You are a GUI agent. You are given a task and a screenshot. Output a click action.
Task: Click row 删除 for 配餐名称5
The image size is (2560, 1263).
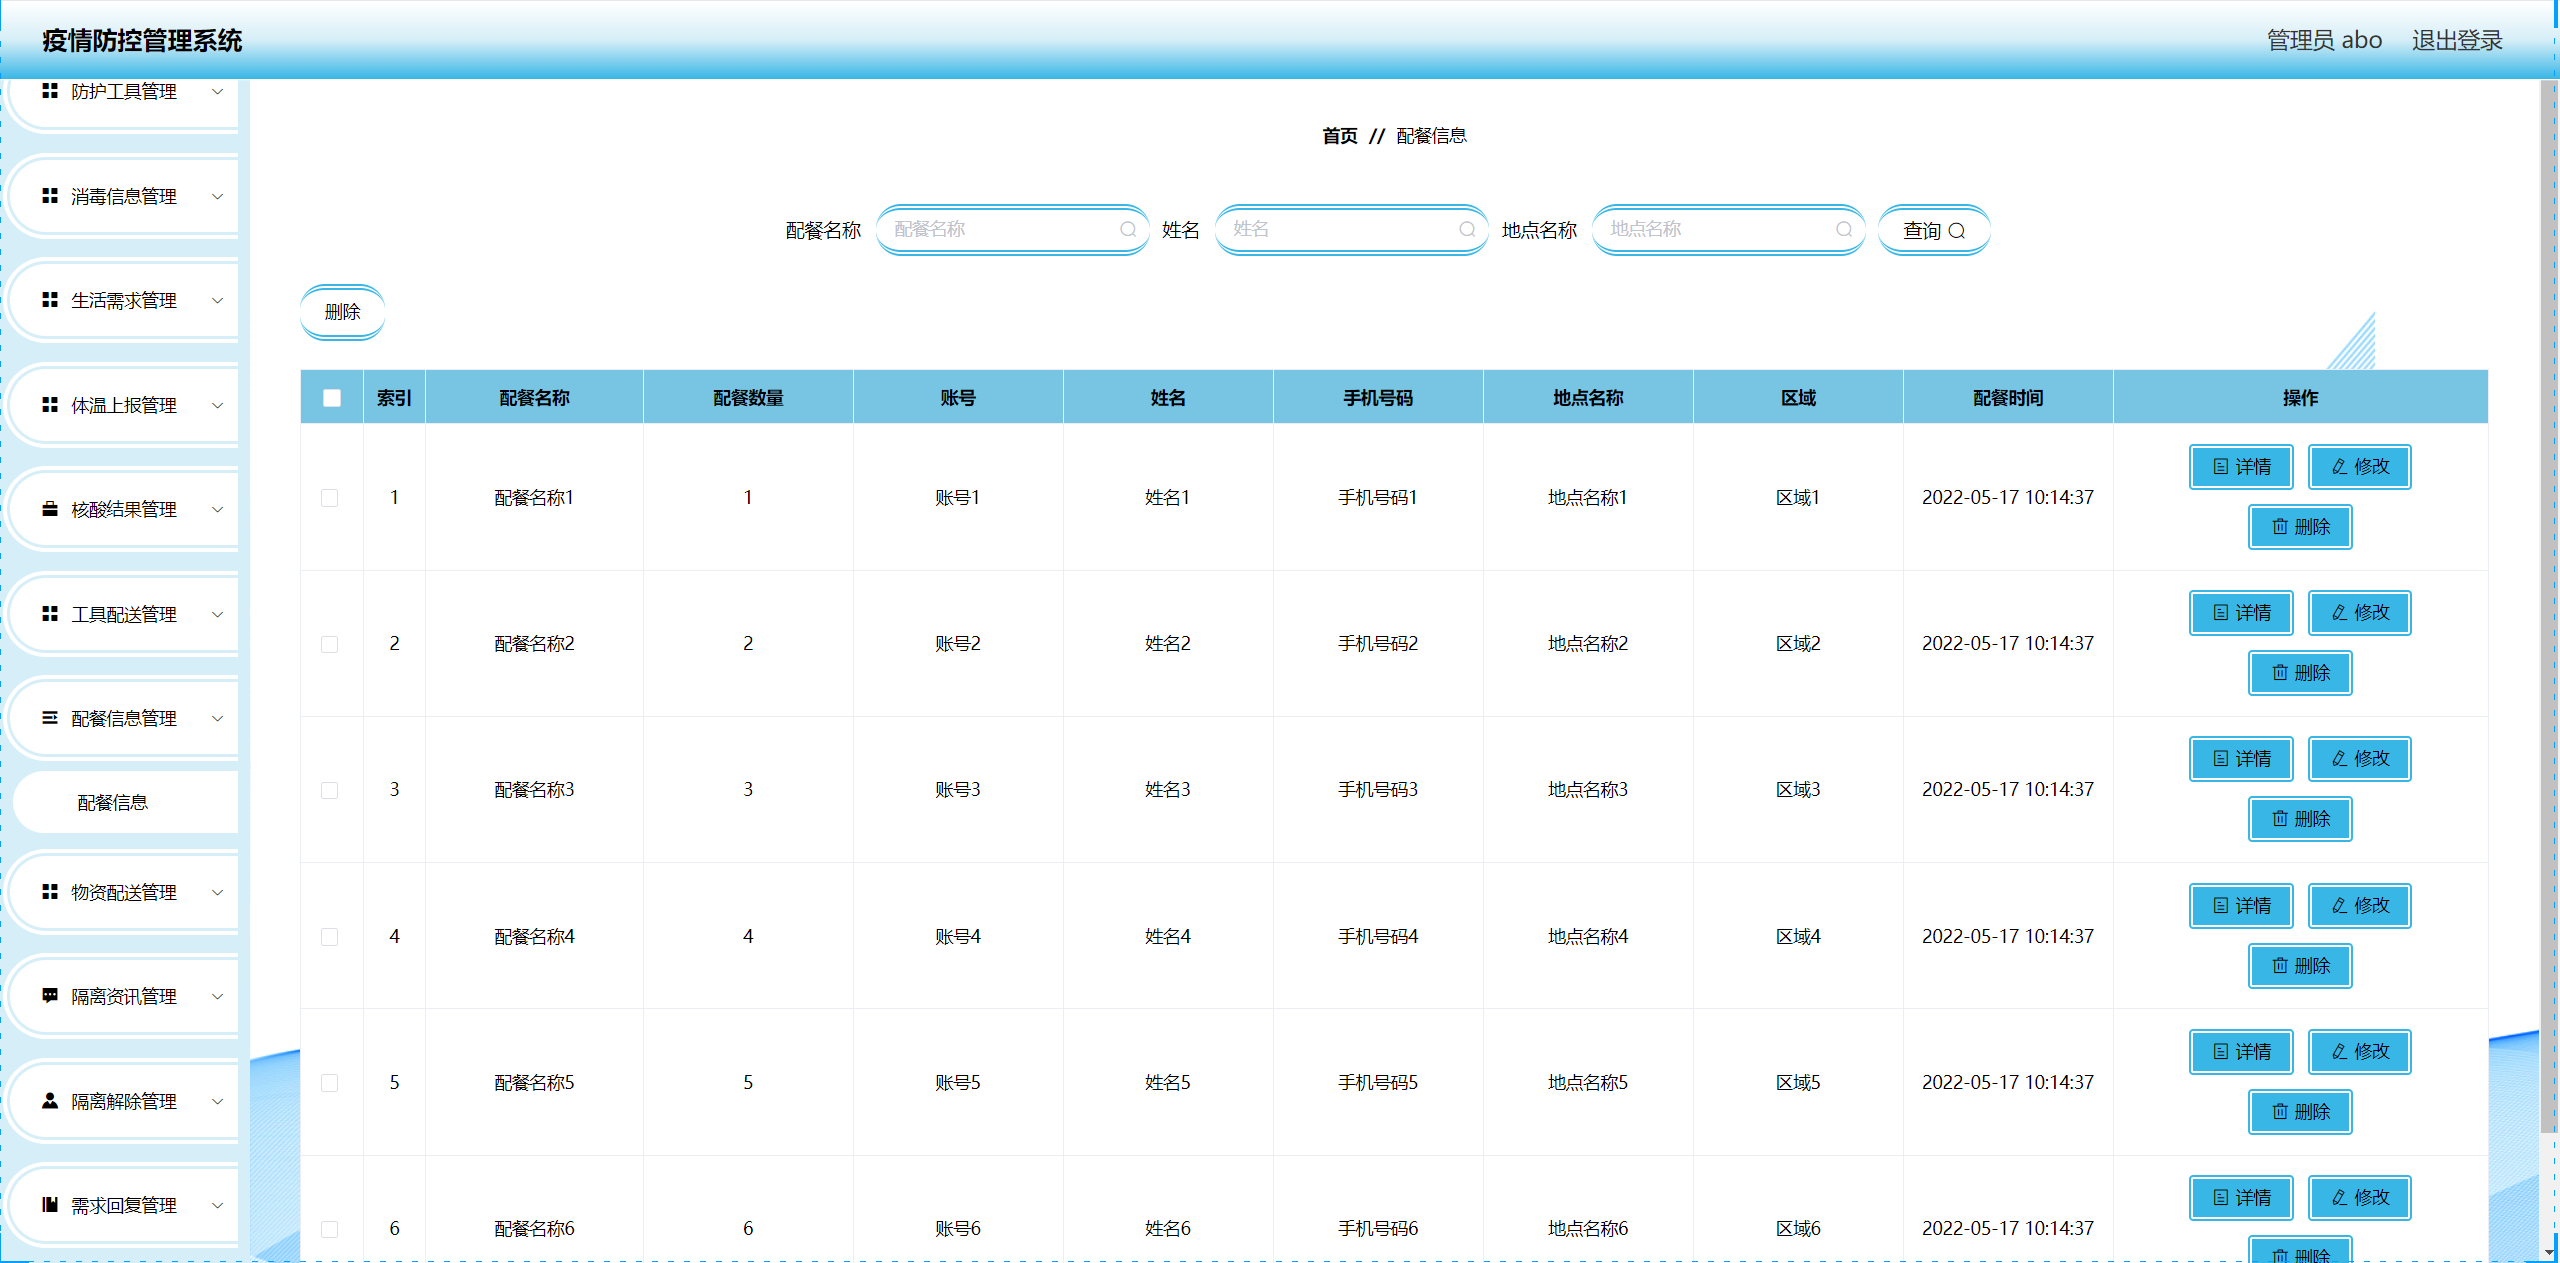point(2300,1112)
